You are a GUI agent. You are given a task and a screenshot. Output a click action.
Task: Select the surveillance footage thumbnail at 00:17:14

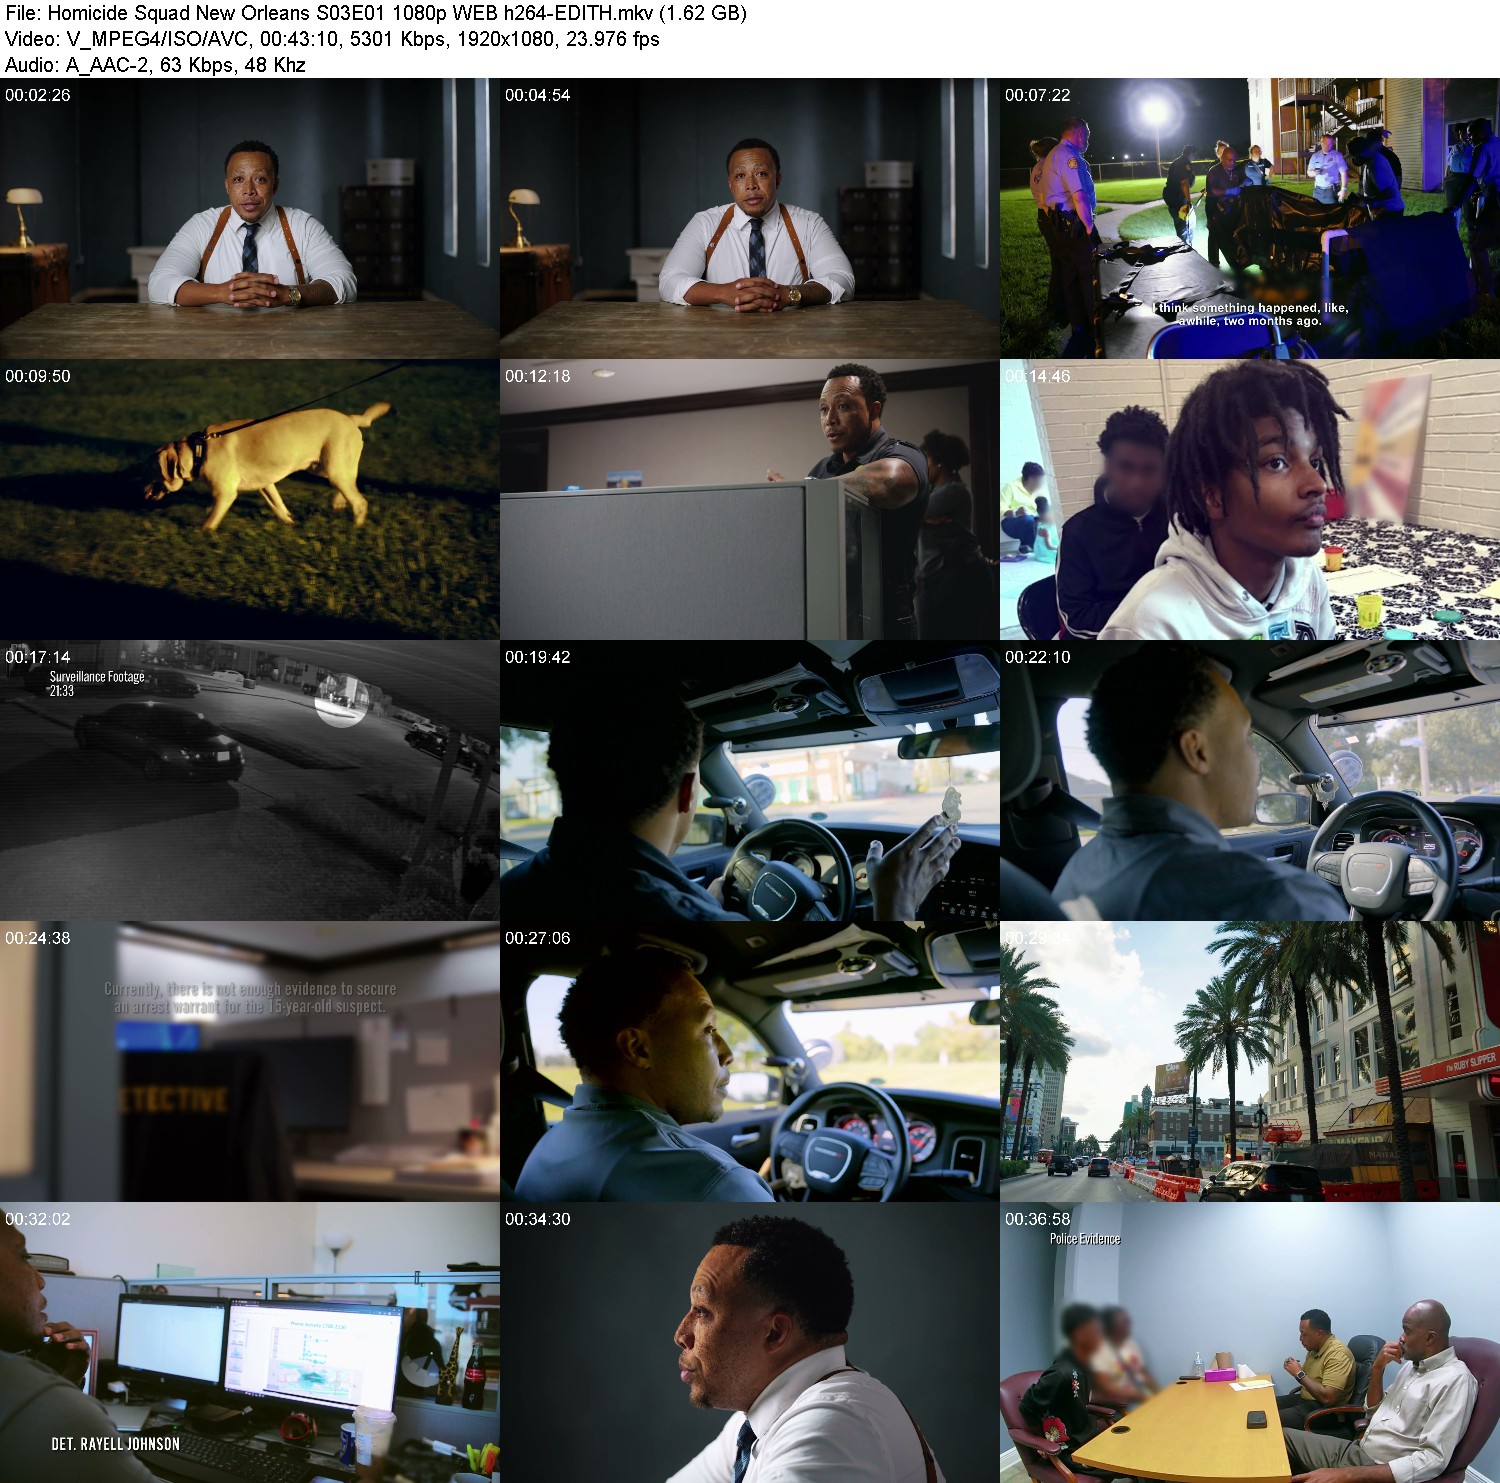point(249,781)
